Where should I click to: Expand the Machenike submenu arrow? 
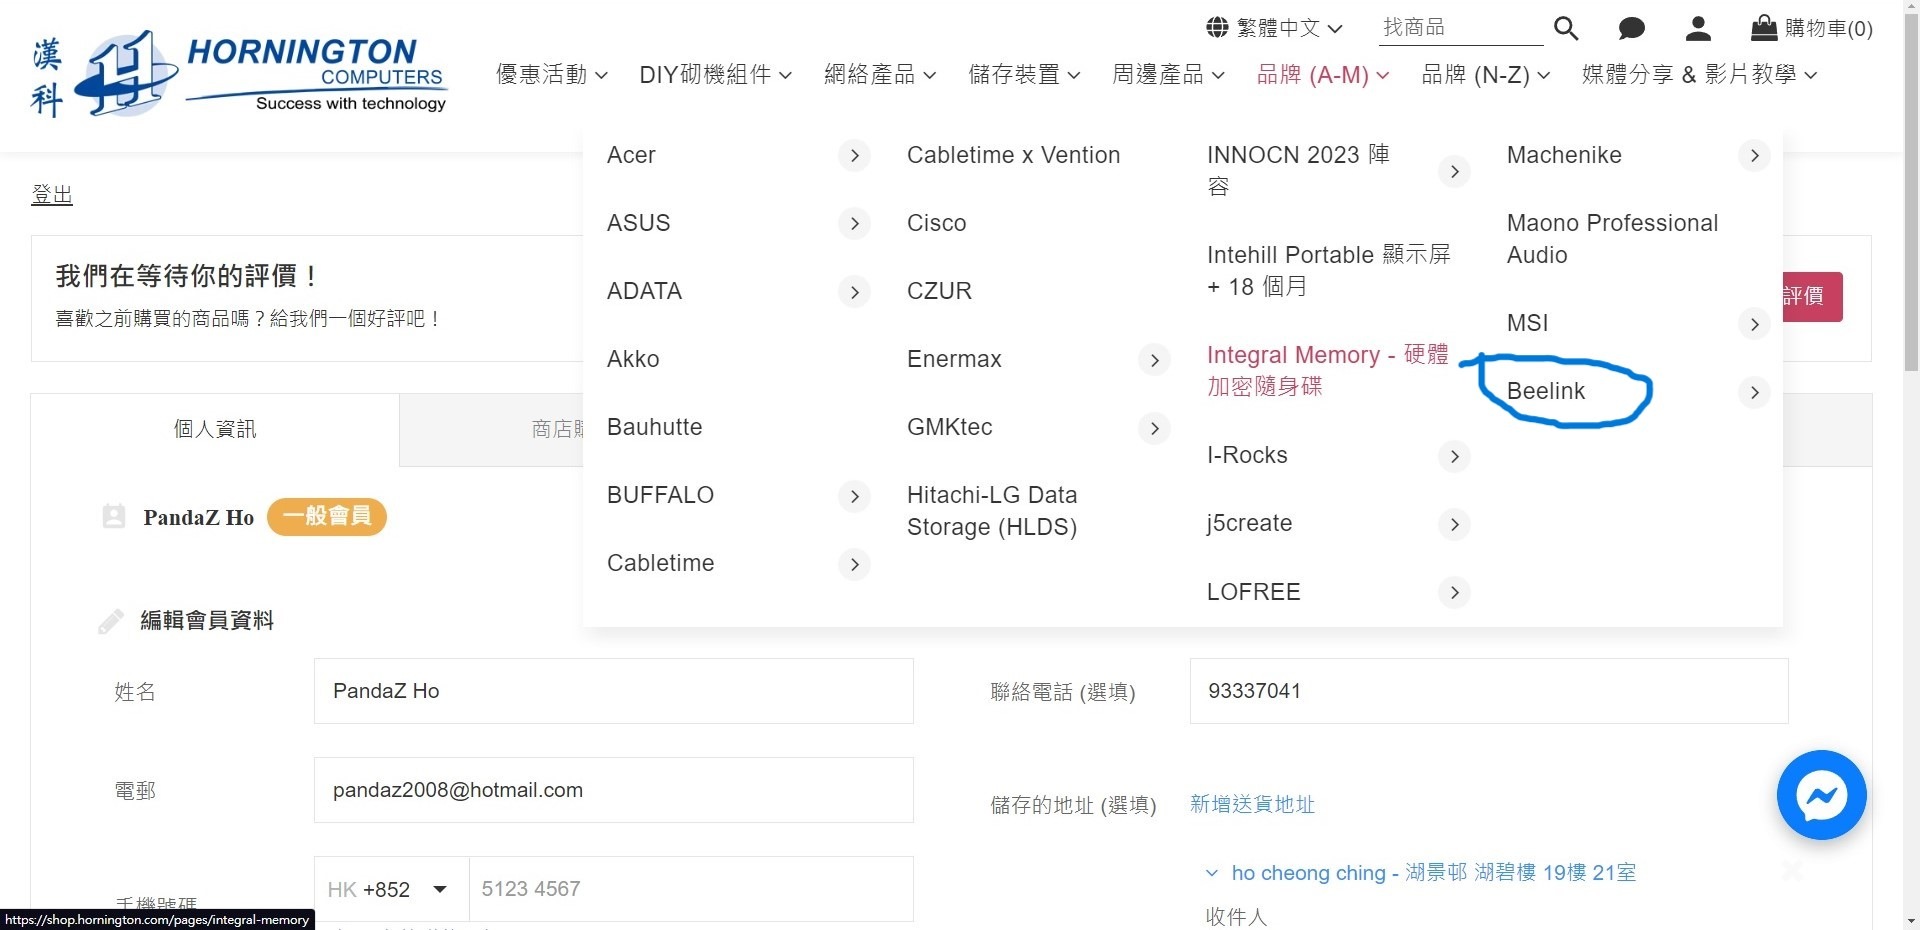tap(1754, 156)
